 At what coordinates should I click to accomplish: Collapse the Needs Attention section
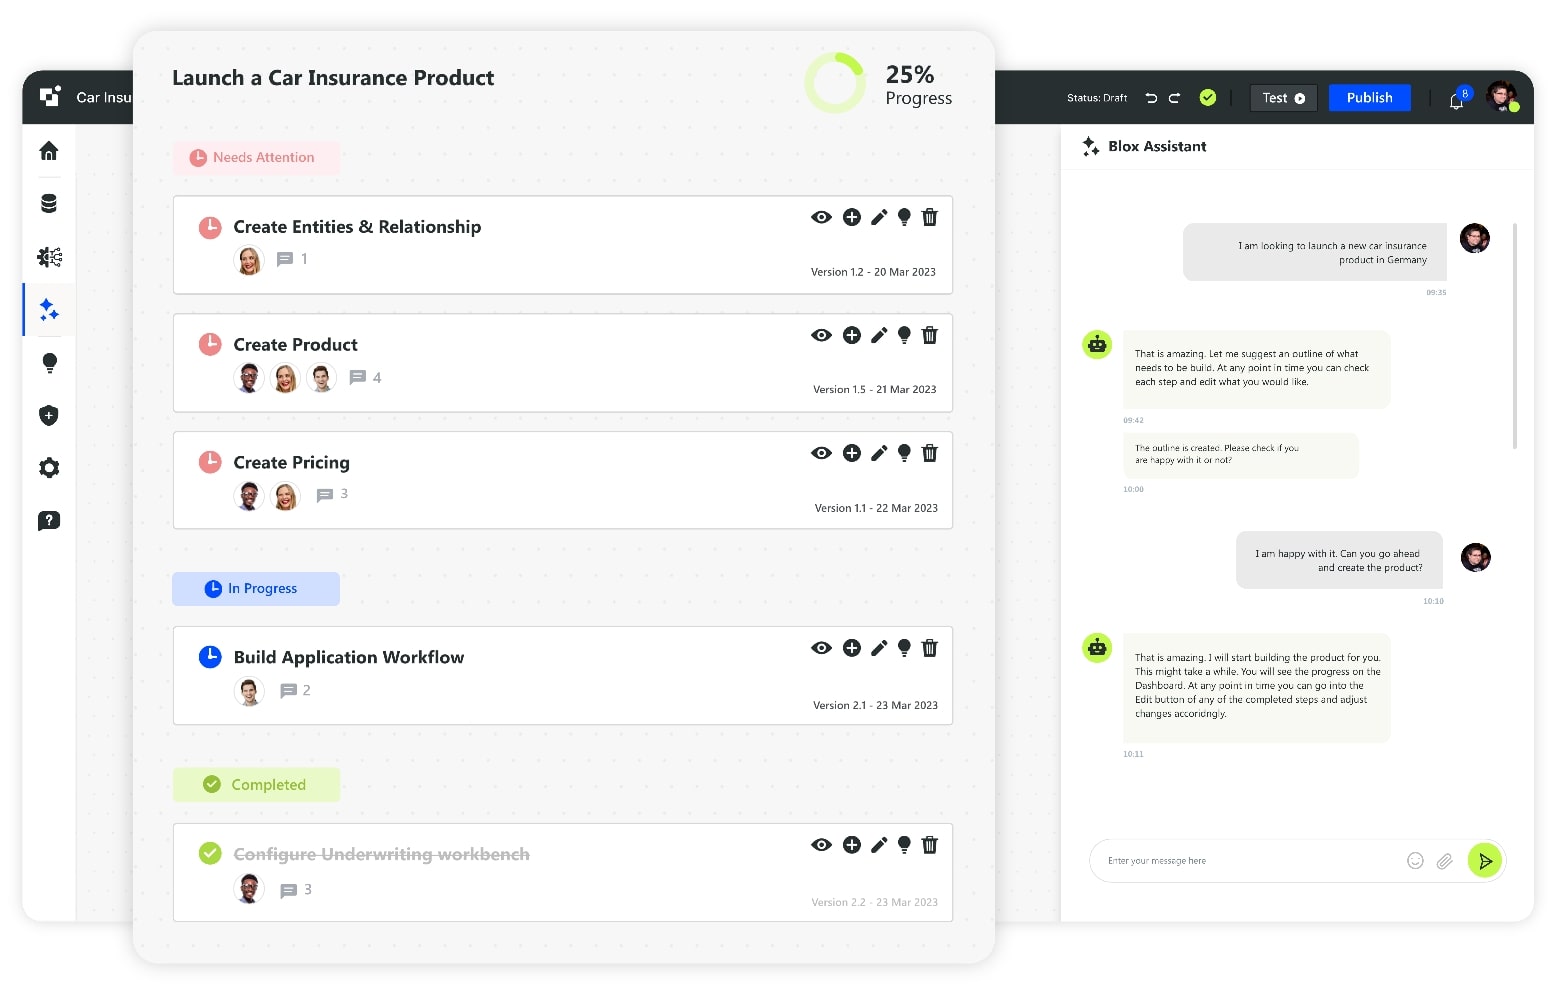(x=256, y=158)
